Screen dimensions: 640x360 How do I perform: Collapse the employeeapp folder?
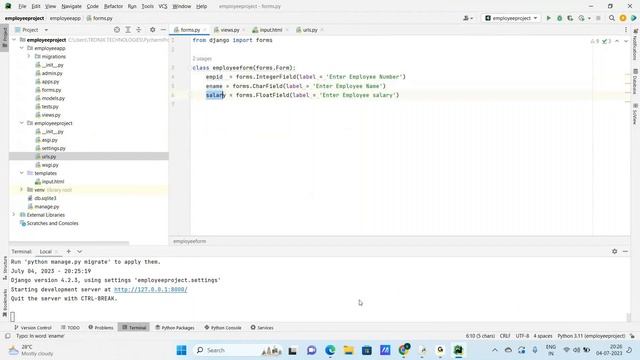click(x=22, y=48)
